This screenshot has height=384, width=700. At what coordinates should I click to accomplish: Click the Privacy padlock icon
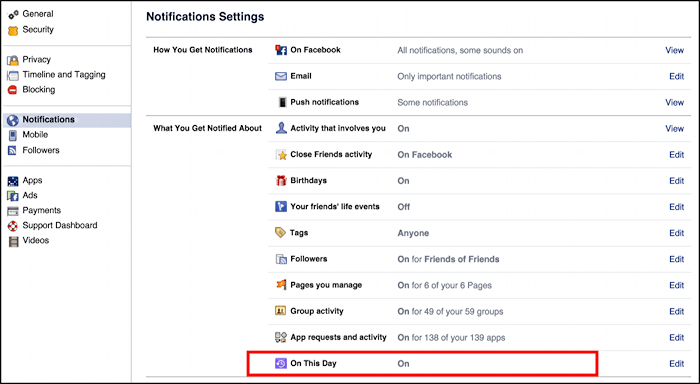click(x=13, y=60)
